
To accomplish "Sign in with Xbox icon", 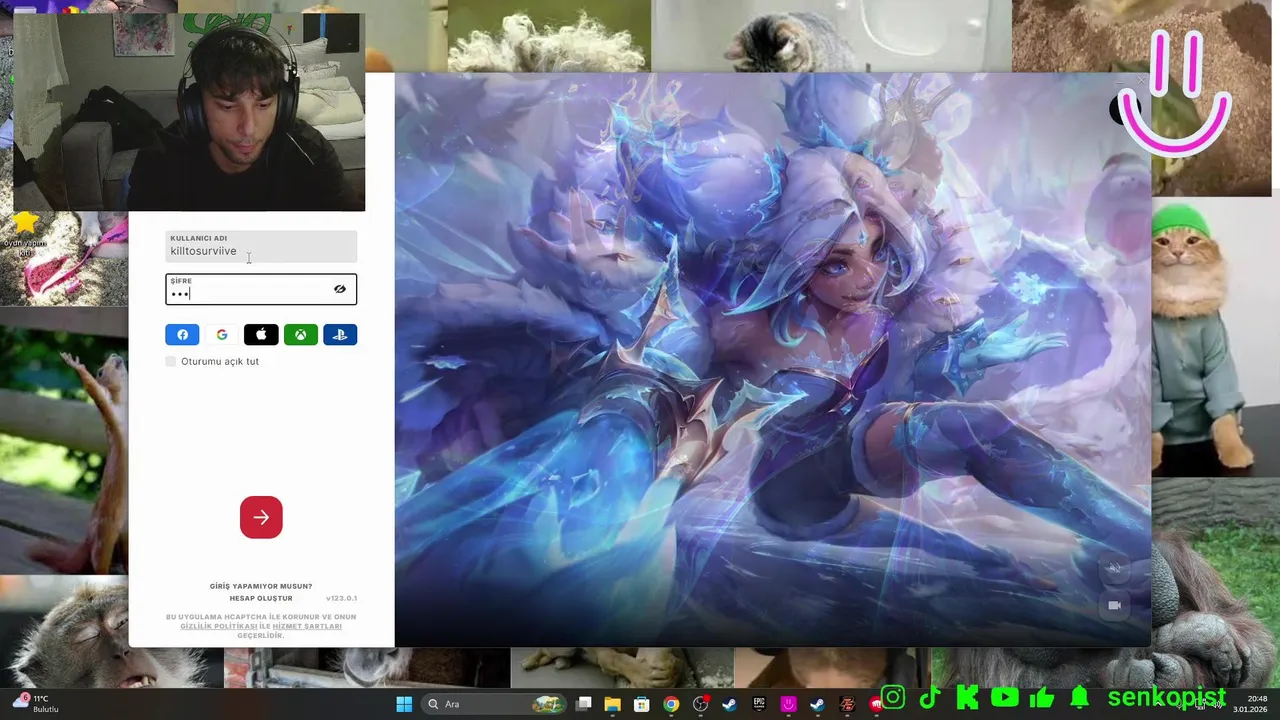I will pos(301,335).
